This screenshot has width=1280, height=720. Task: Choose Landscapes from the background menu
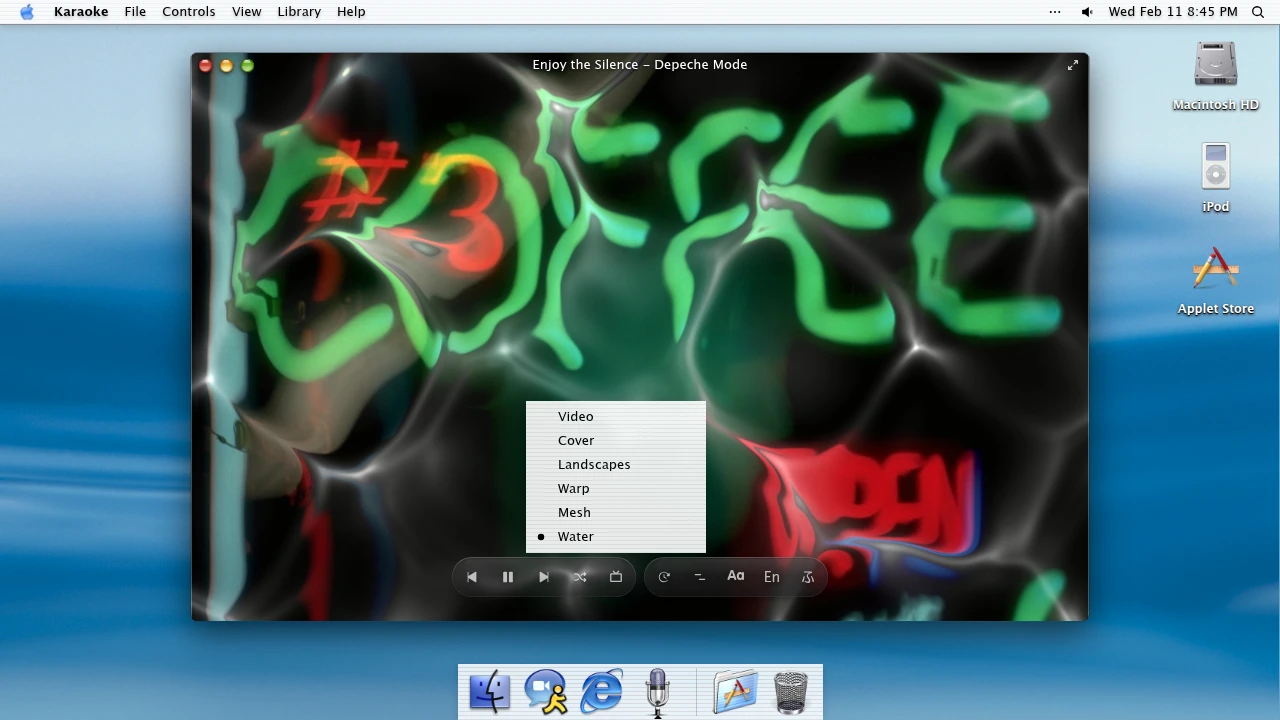[616, 464]
